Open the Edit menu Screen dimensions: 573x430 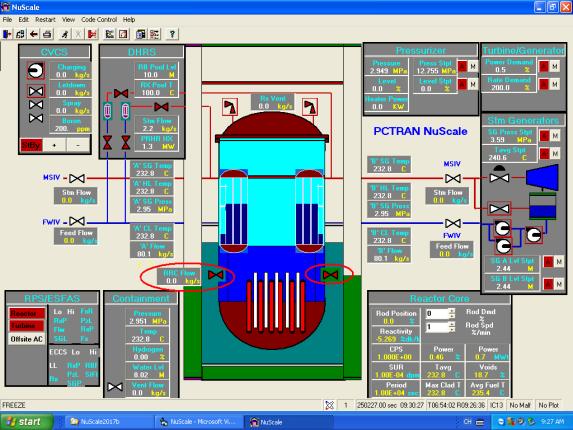[x=23, y=19]
